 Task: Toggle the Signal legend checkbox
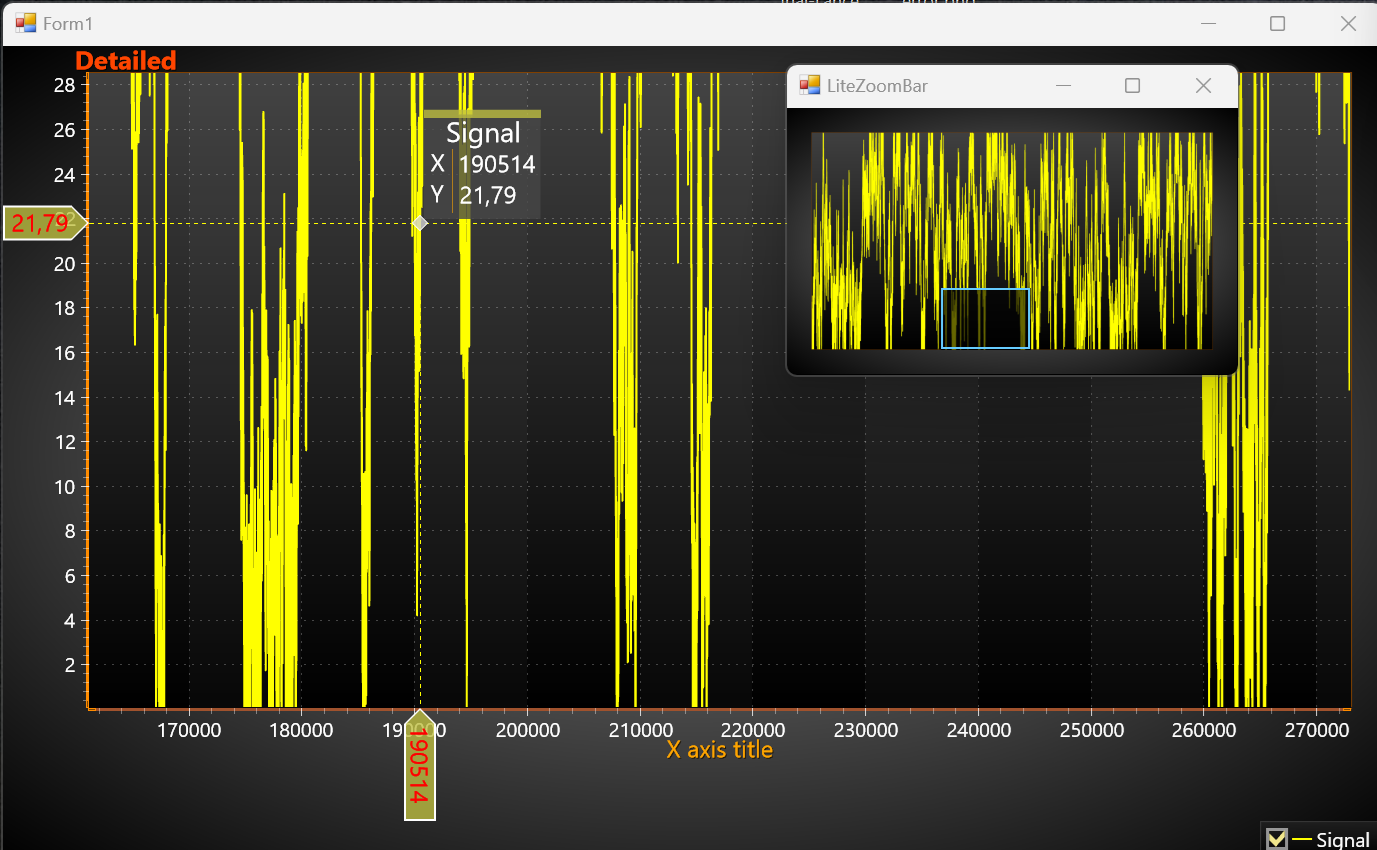(x=1276, y=838)
